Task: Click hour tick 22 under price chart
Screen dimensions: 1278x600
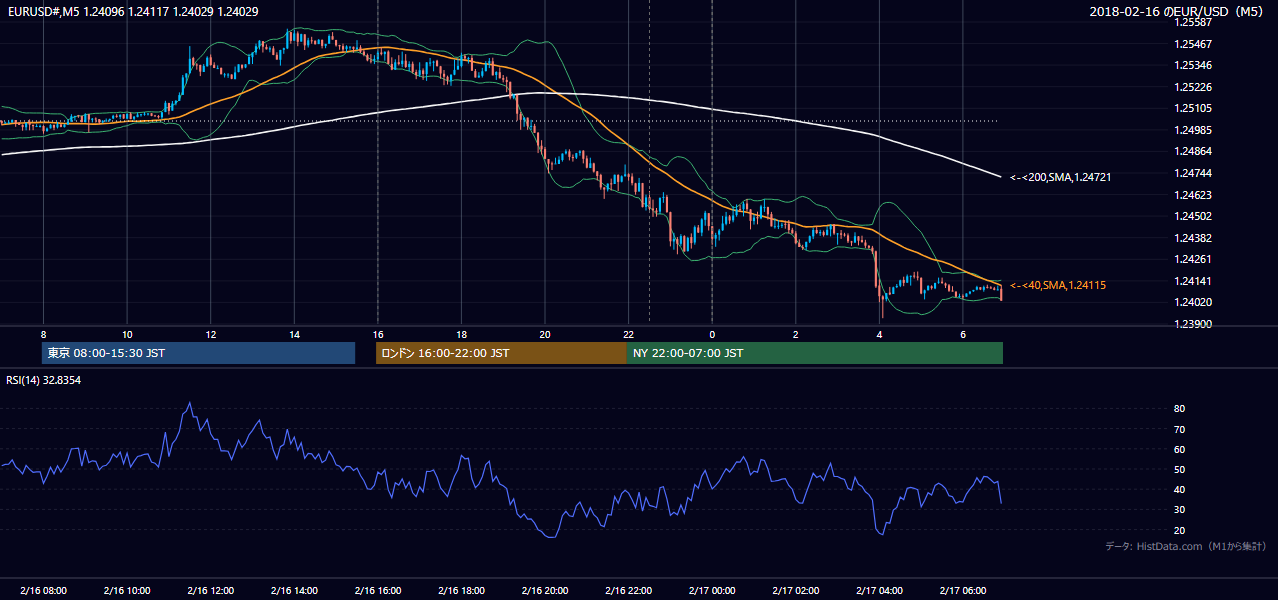Action: click(628, 334)
